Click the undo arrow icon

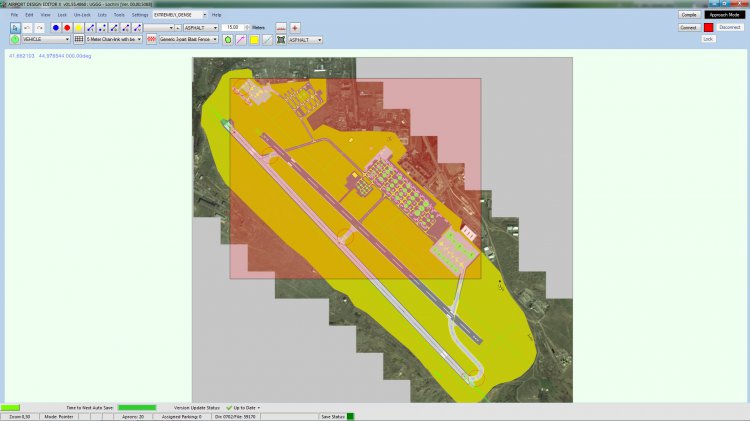(27, 28)
